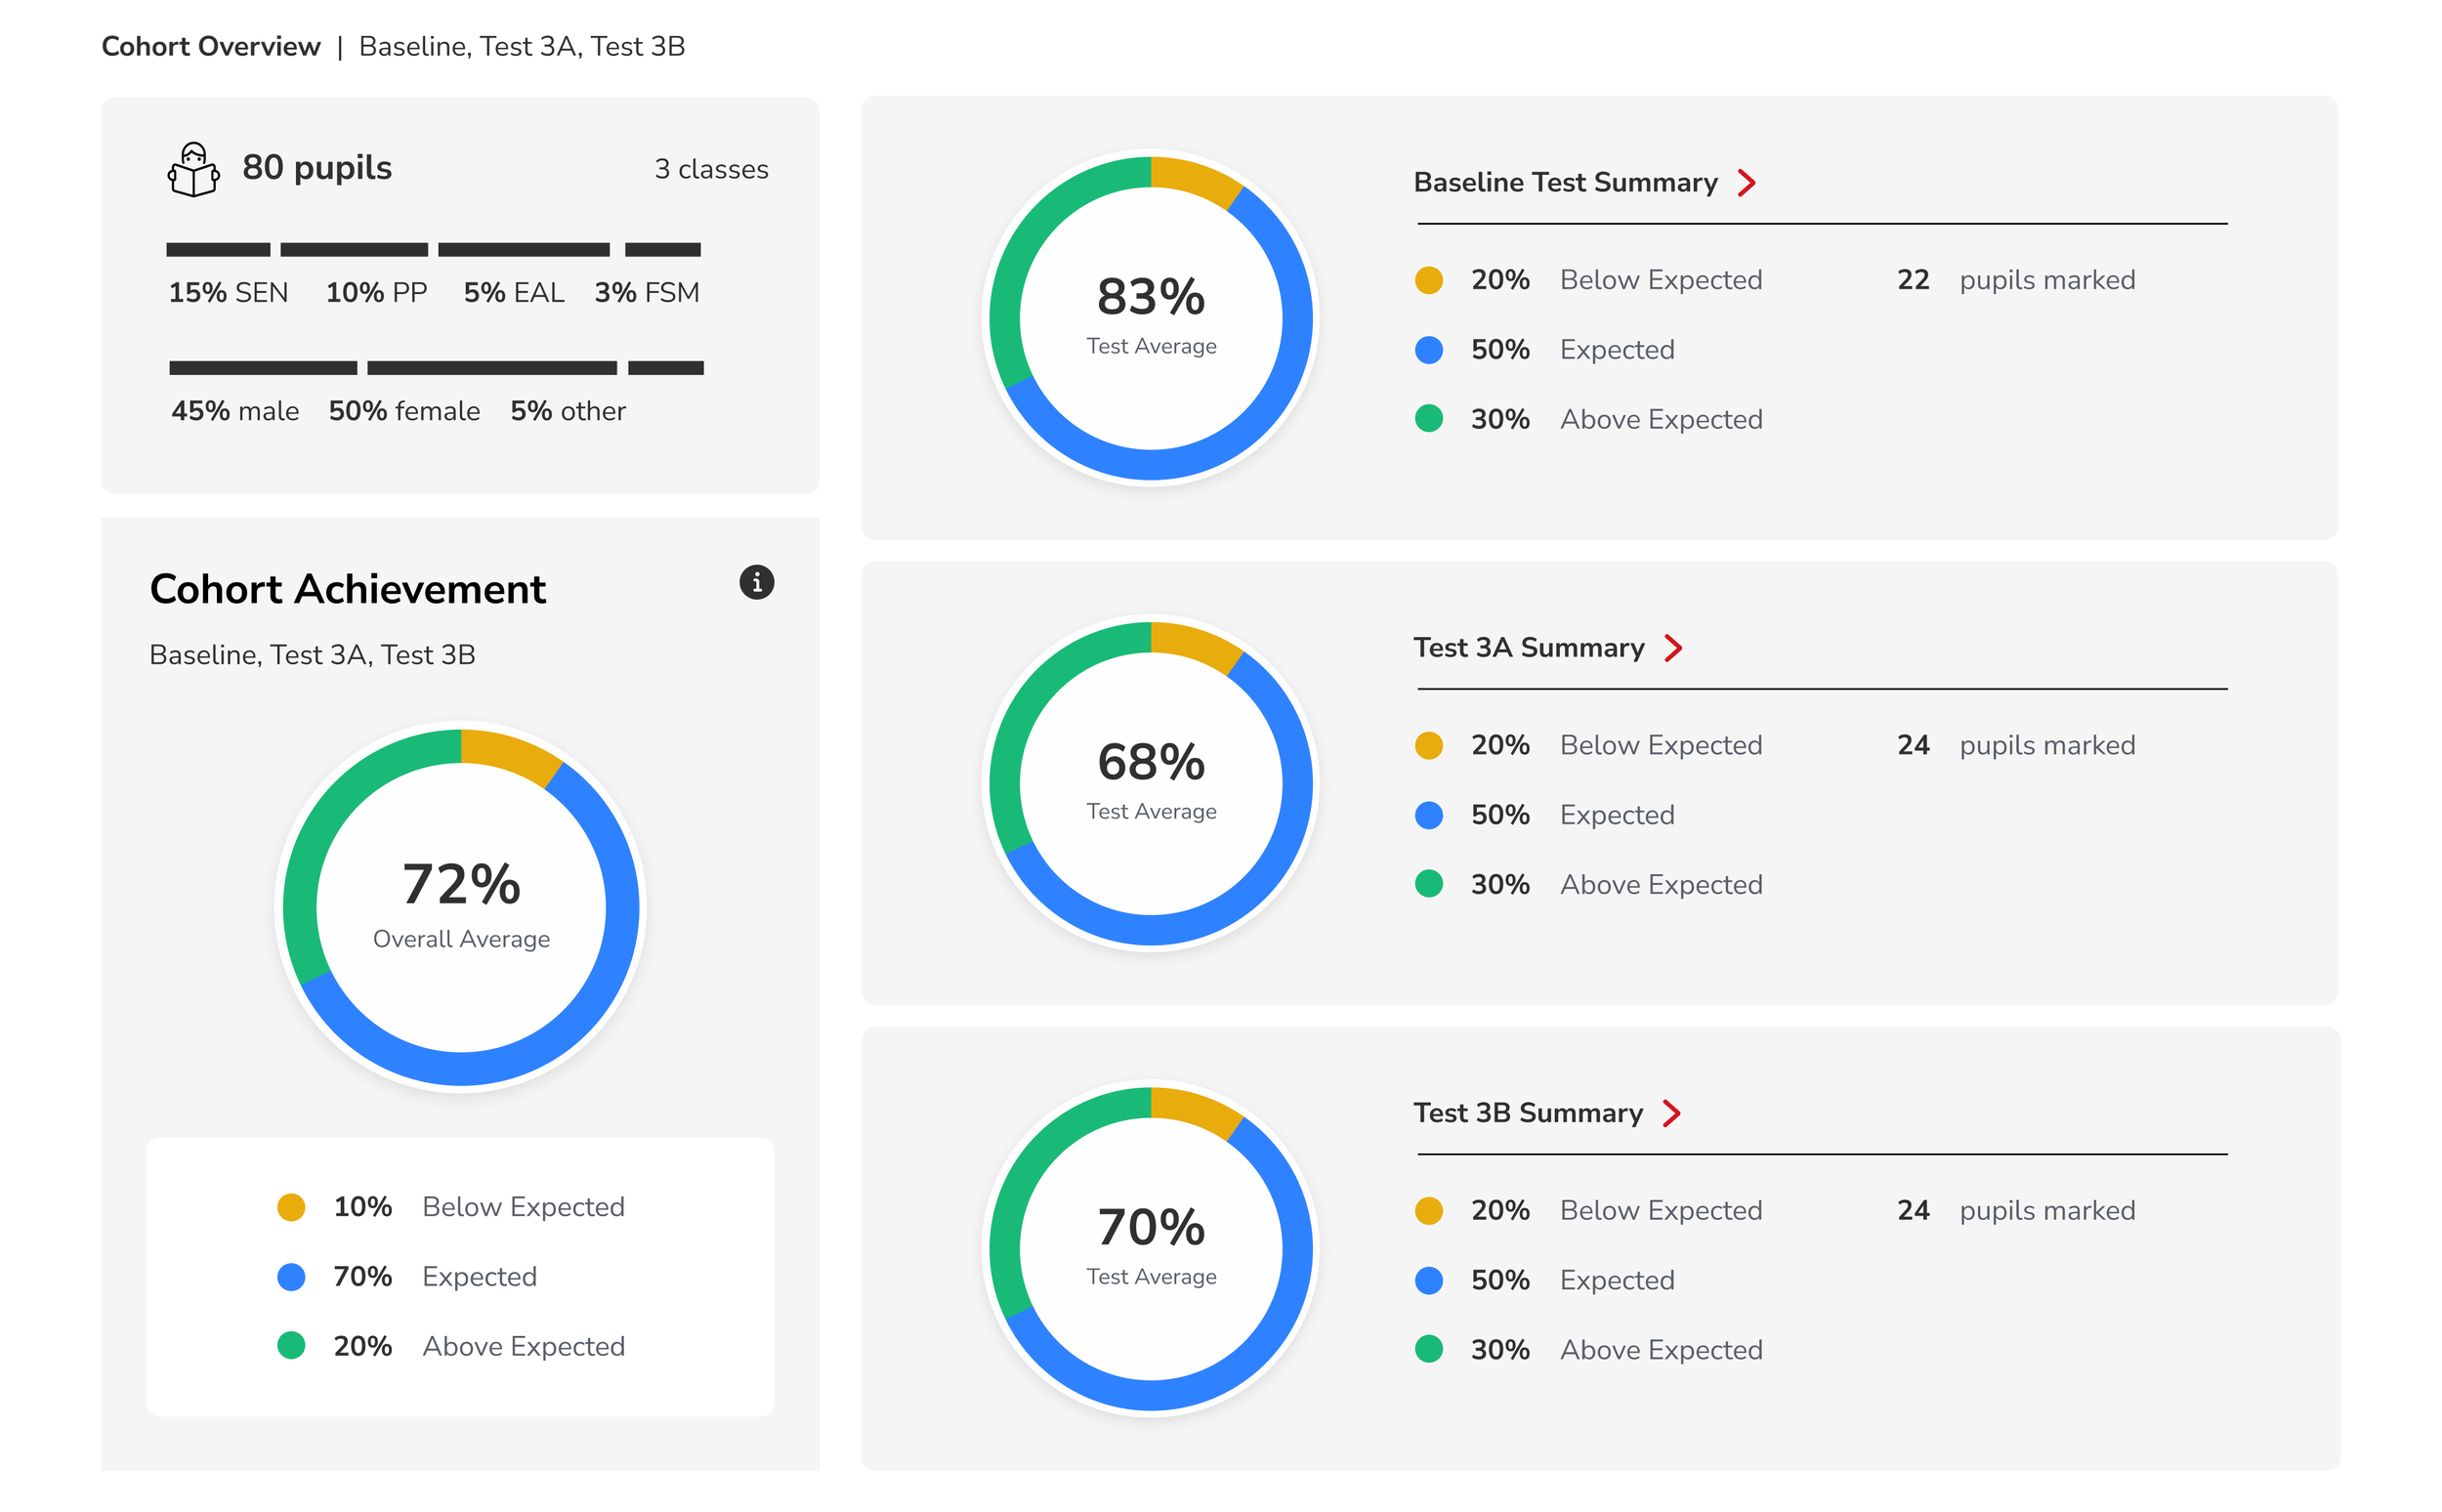Image resolution: width=2442 pixels, height=1512 pixels.
Task: Open Cohort Achievement info icon
Action: tap(756, 582)
